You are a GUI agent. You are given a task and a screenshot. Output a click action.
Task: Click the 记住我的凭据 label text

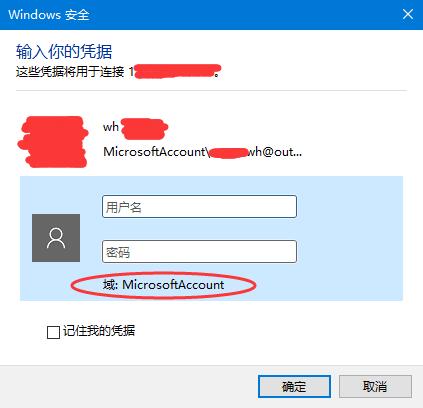(x=99, y=331)
